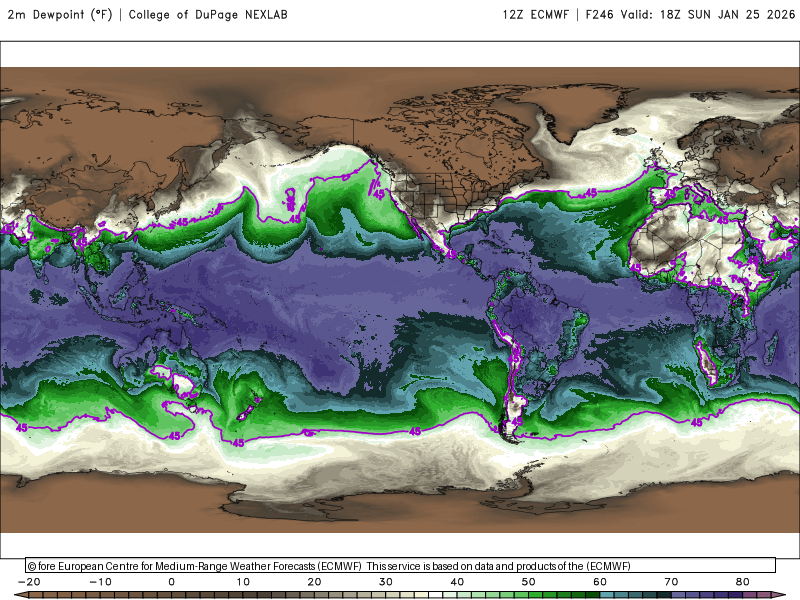Click the ECMWF copyright notice box
Screen dimensions: 800x600
tap(401, 565)
